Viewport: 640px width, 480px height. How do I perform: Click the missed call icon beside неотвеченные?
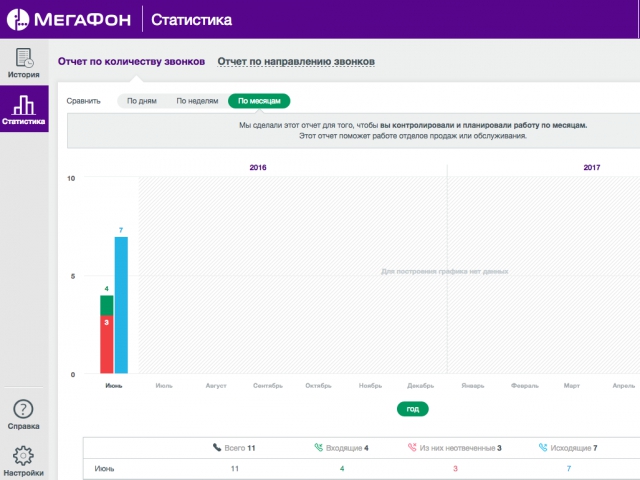coord(412,447)
